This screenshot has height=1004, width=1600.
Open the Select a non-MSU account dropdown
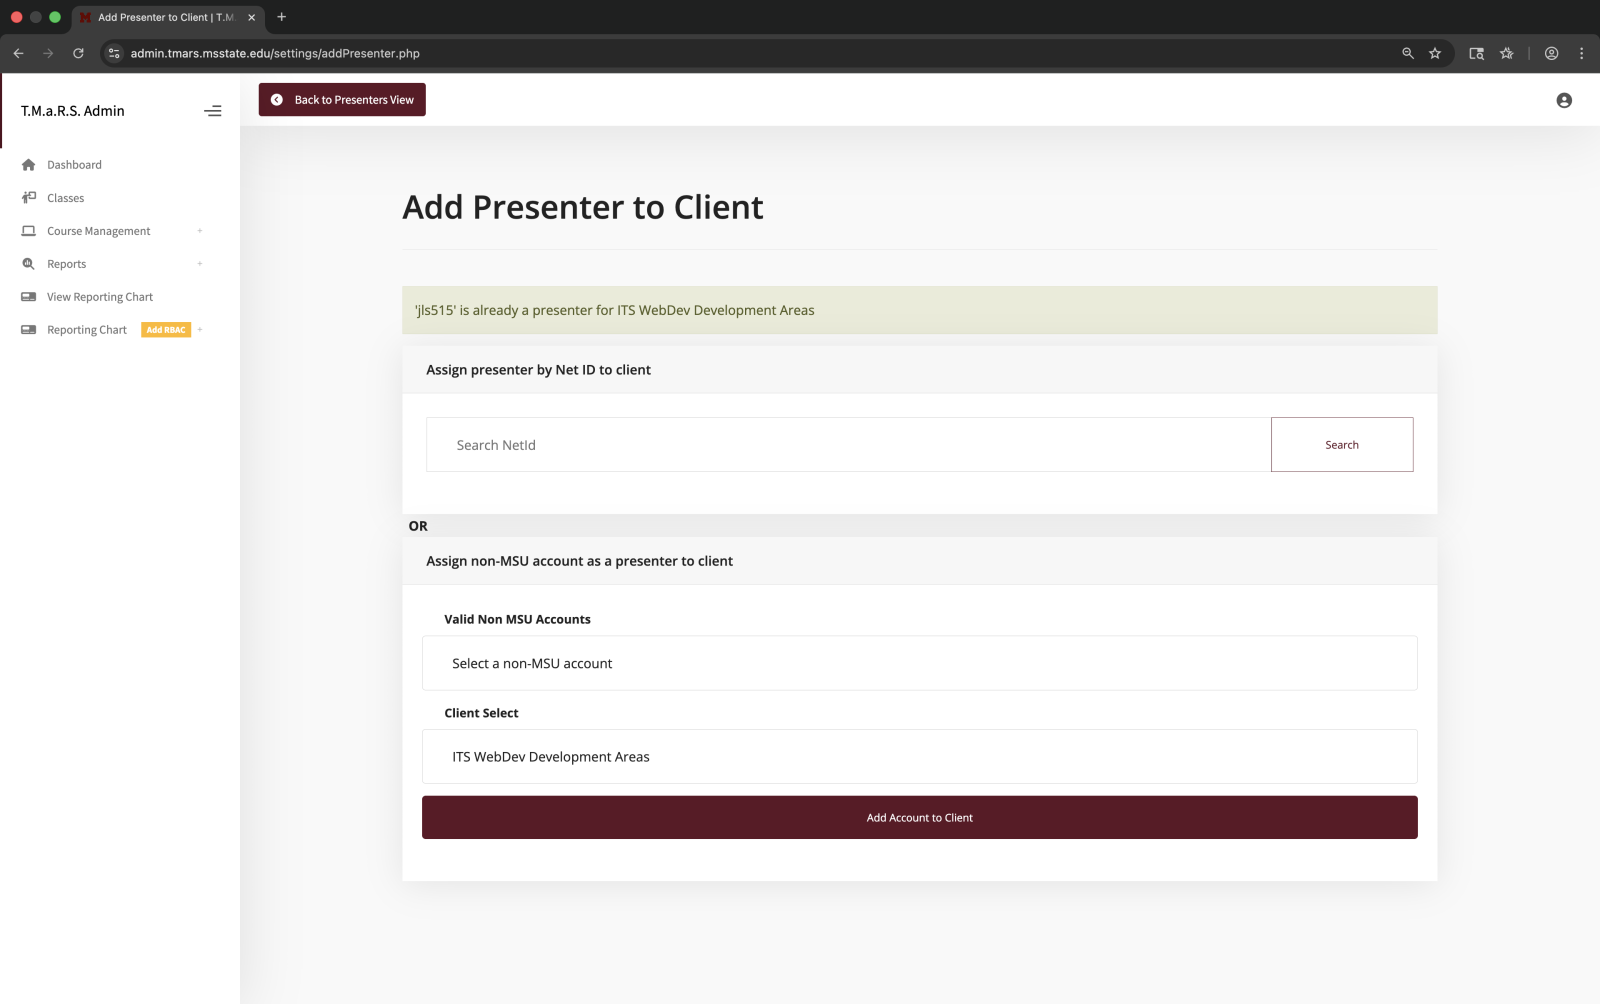tap(919, 662)
